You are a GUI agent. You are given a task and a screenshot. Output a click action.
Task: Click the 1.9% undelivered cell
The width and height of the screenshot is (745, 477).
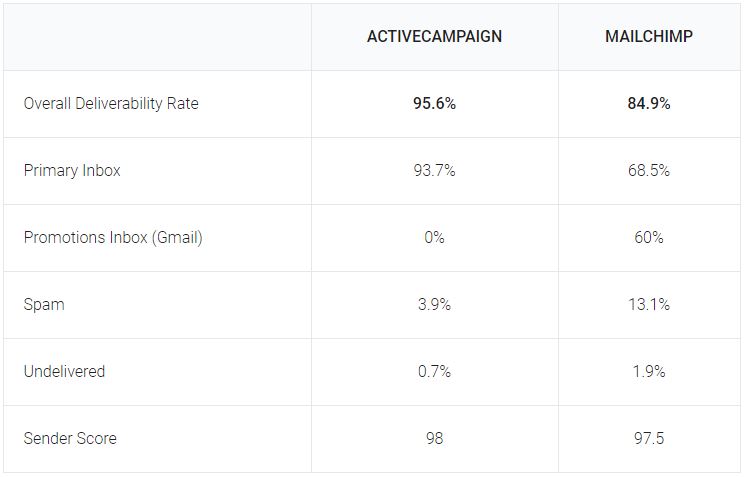(649, 372)
